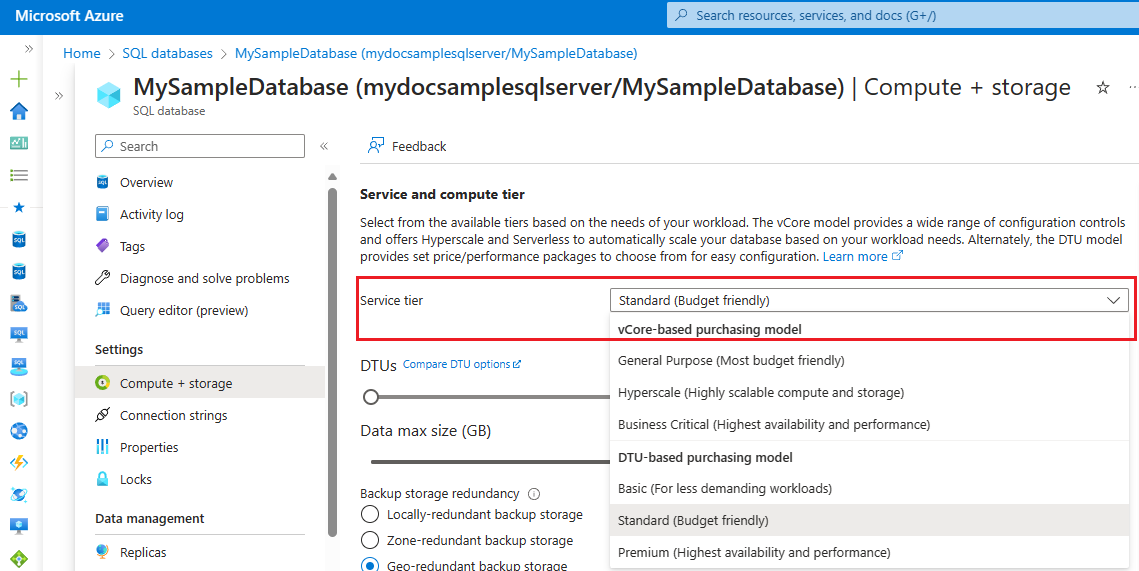
Task: Click the Replicas globe icon
Action: (x=102, y=552)
